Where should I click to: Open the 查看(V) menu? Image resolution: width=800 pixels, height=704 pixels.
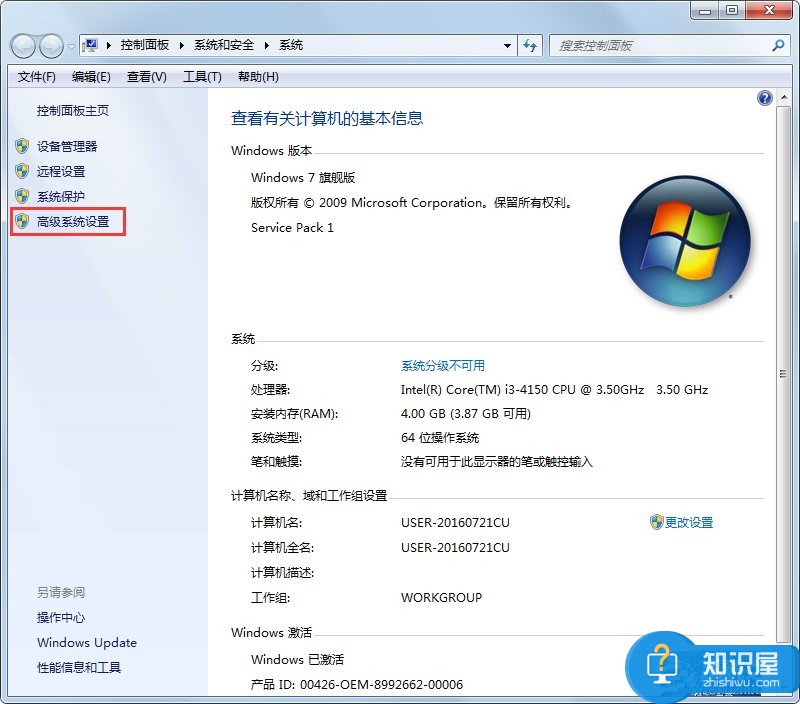tap(145, 76)
